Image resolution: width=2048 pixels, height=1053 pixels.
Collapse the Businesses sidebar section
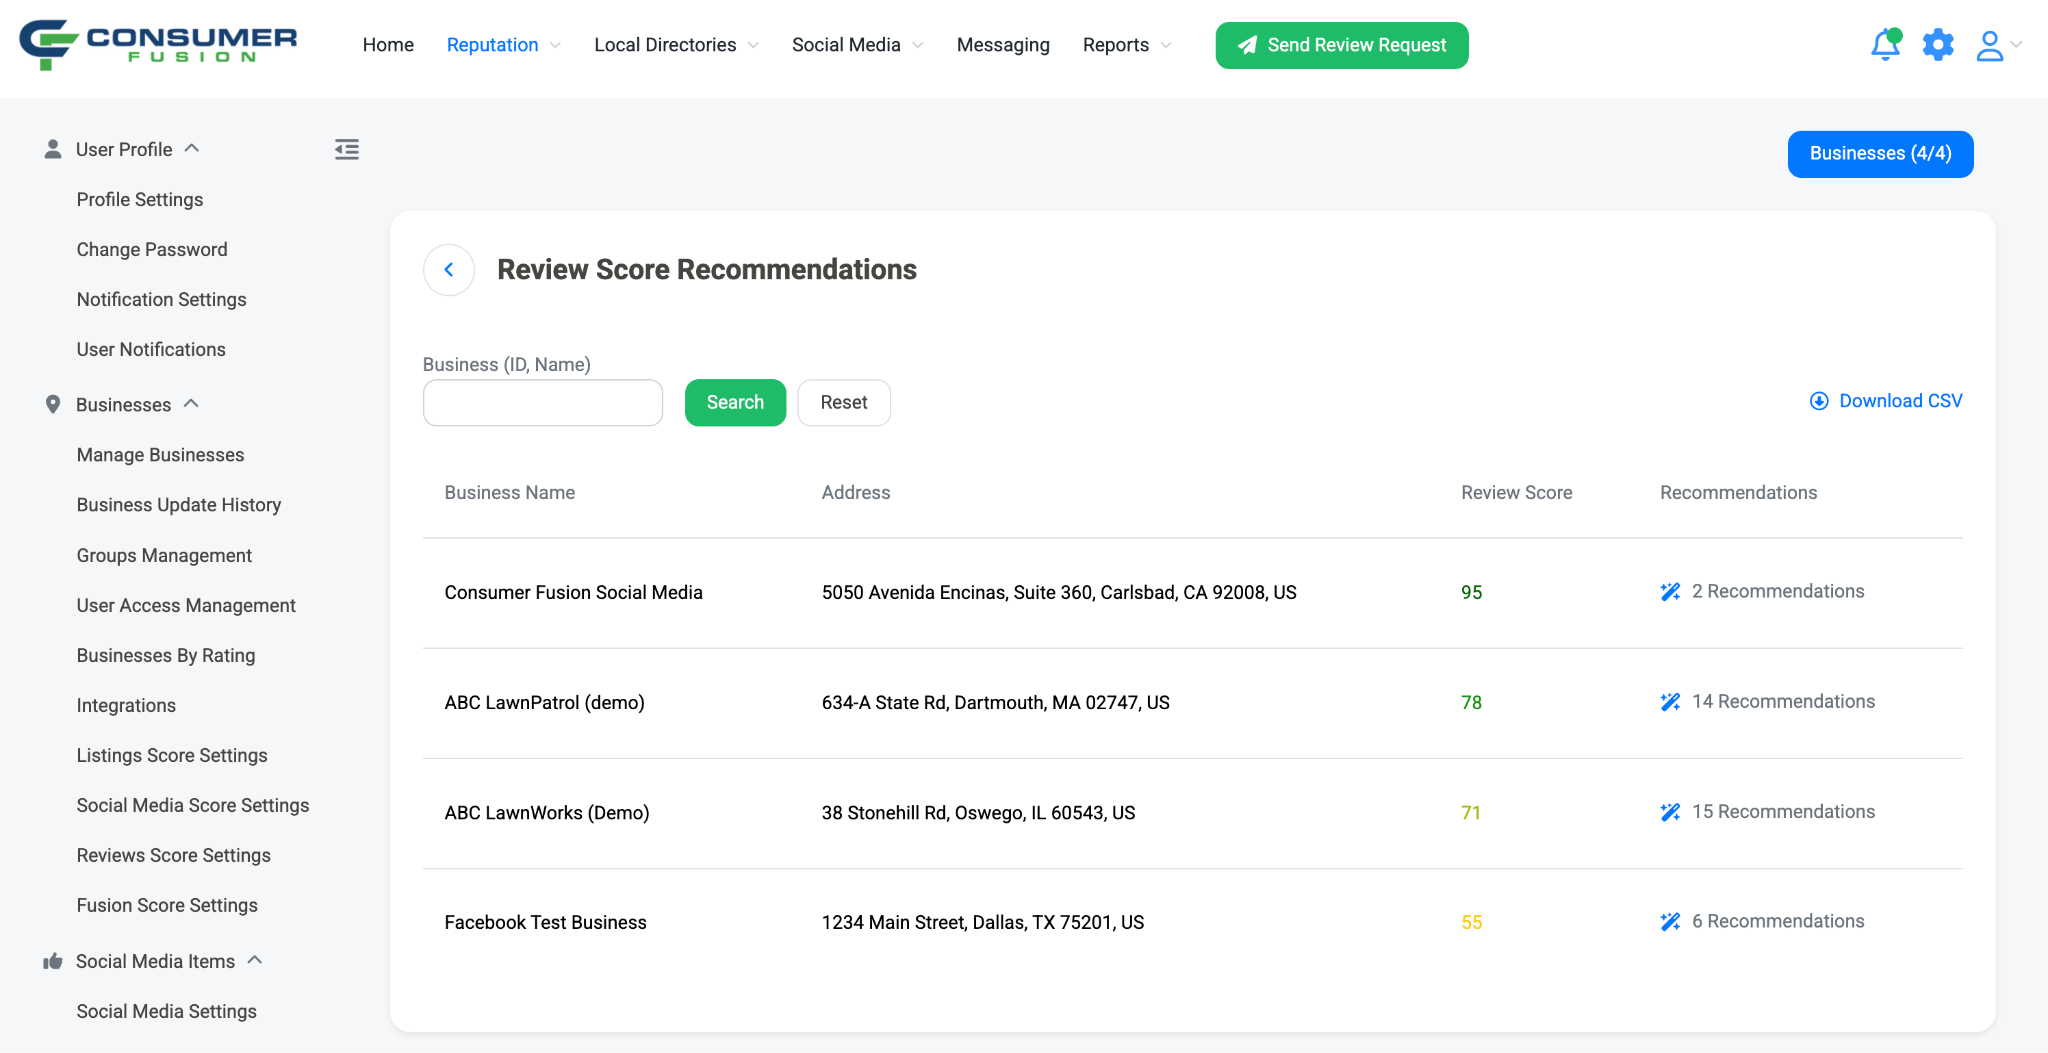[x=191, y=403]
